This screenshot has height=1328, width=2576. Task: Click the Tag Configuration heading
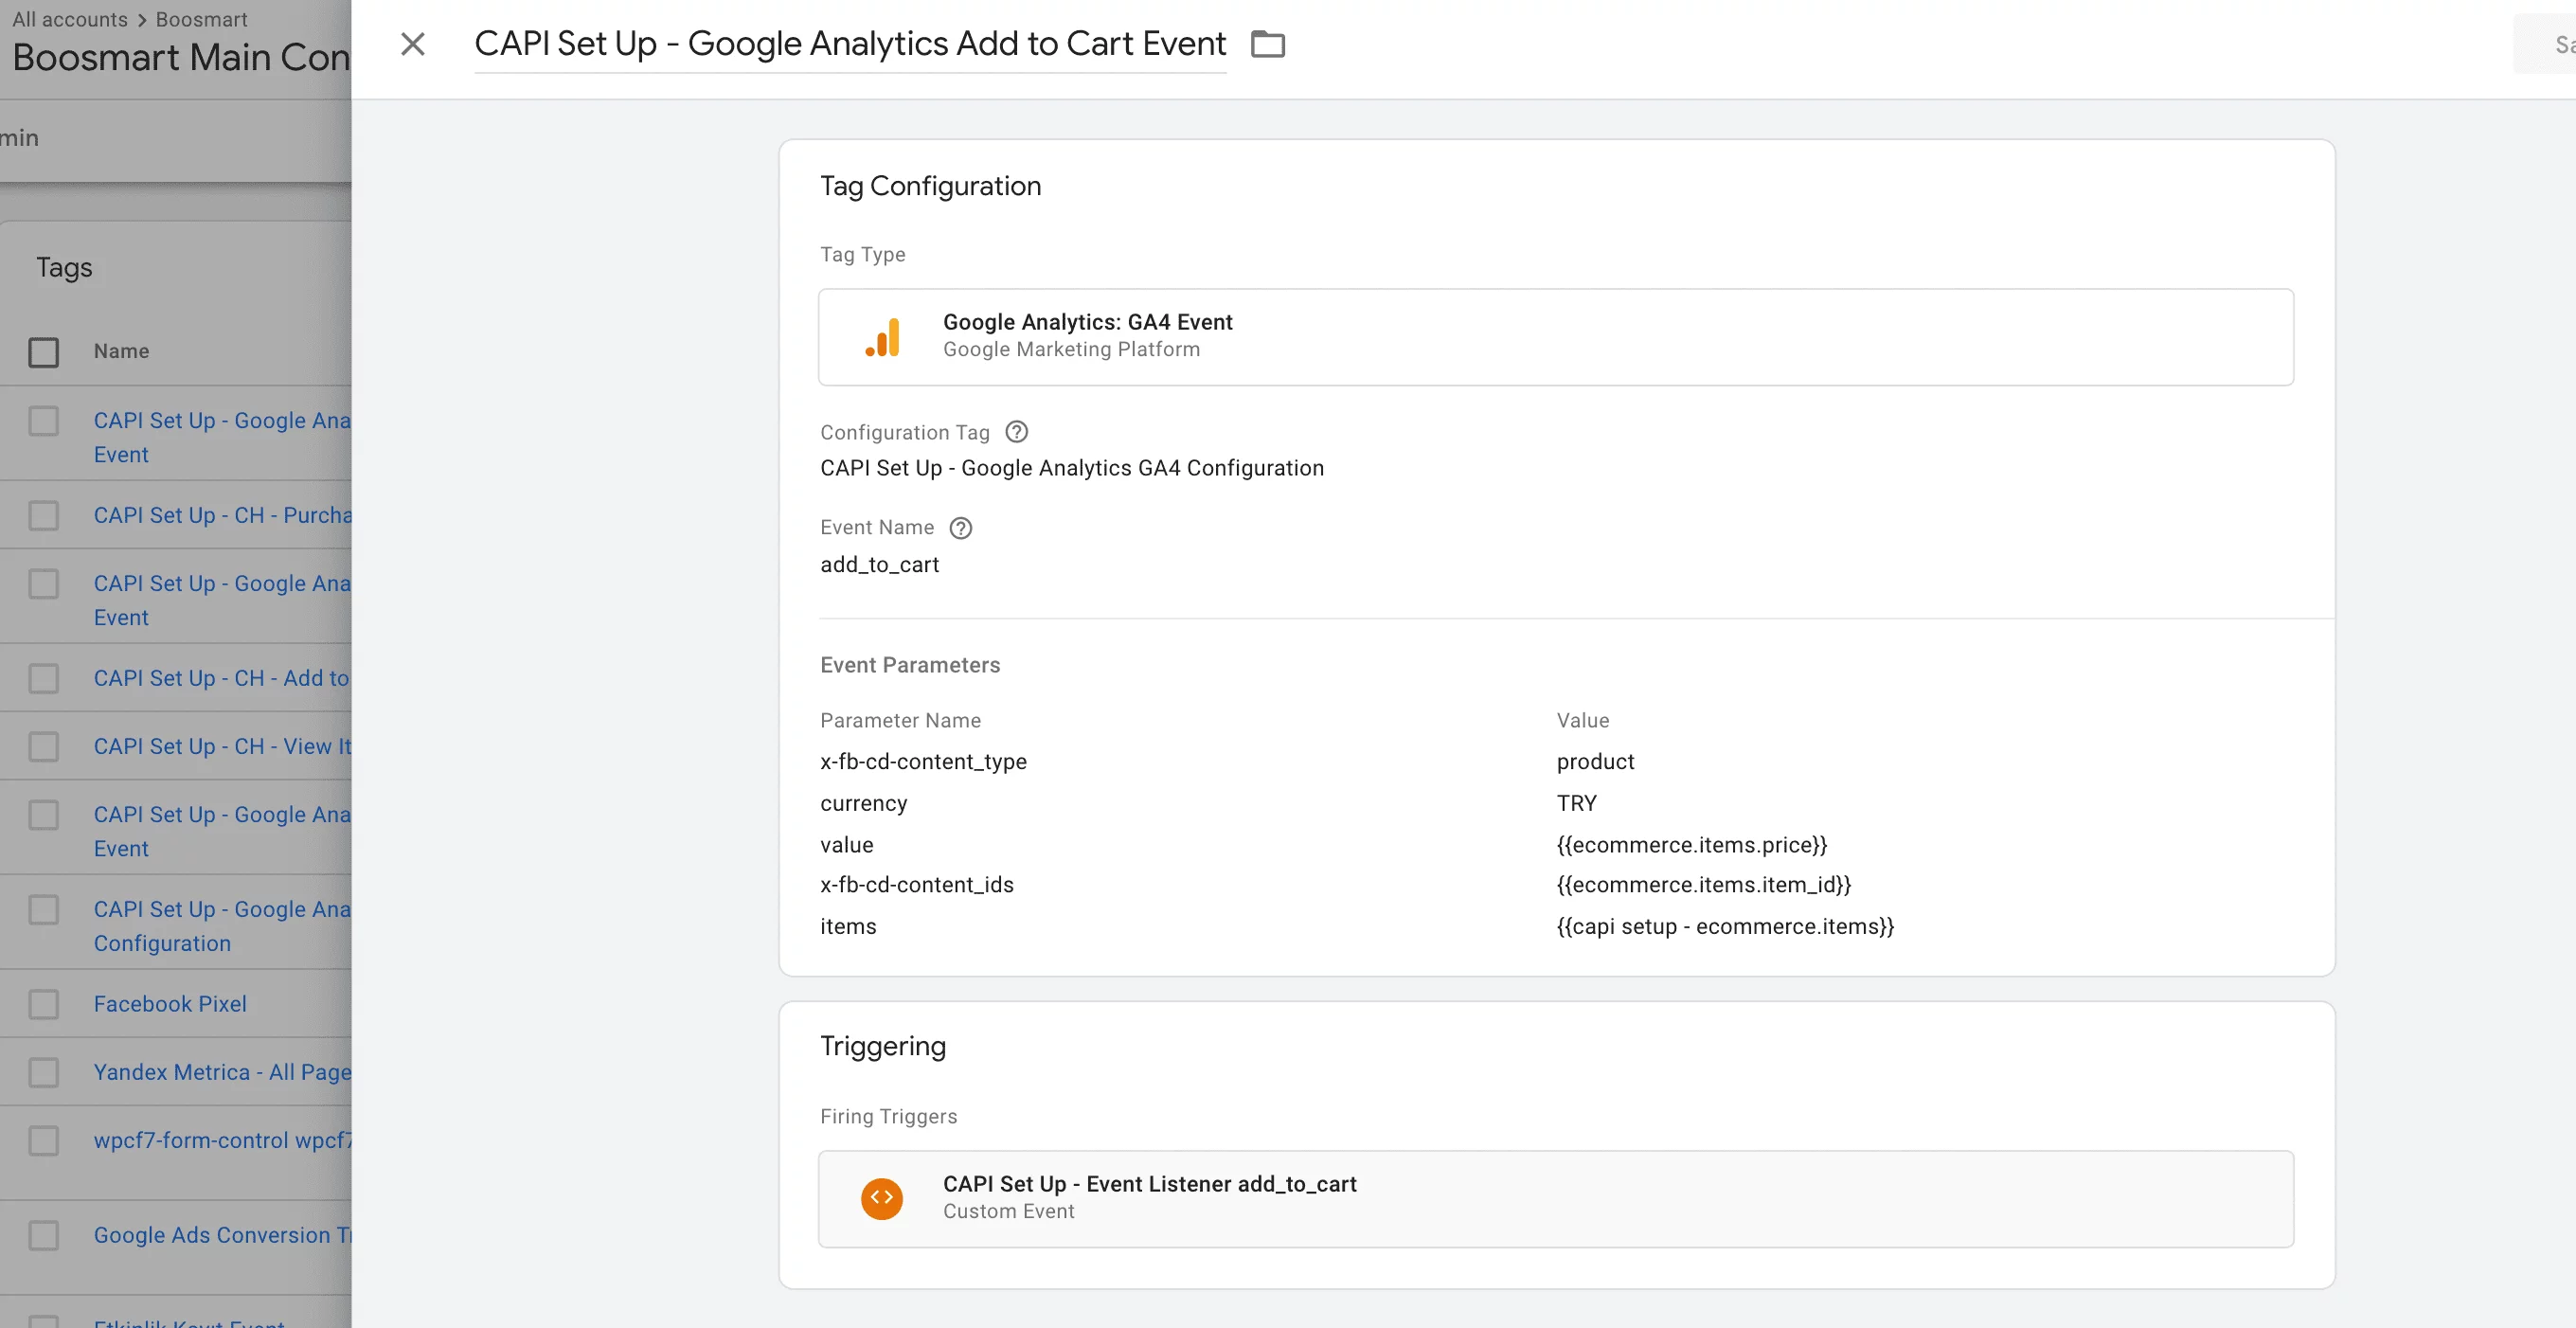(x=930, y=186)
